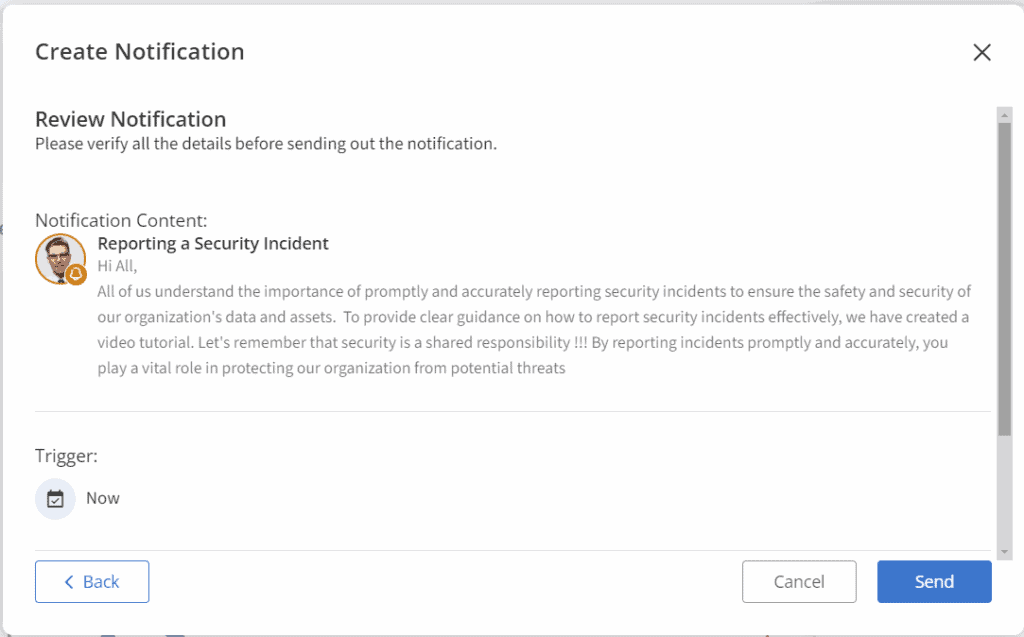Click the "Notification Content:" label
Screen dimensions: 1024x637
point(121,220)
